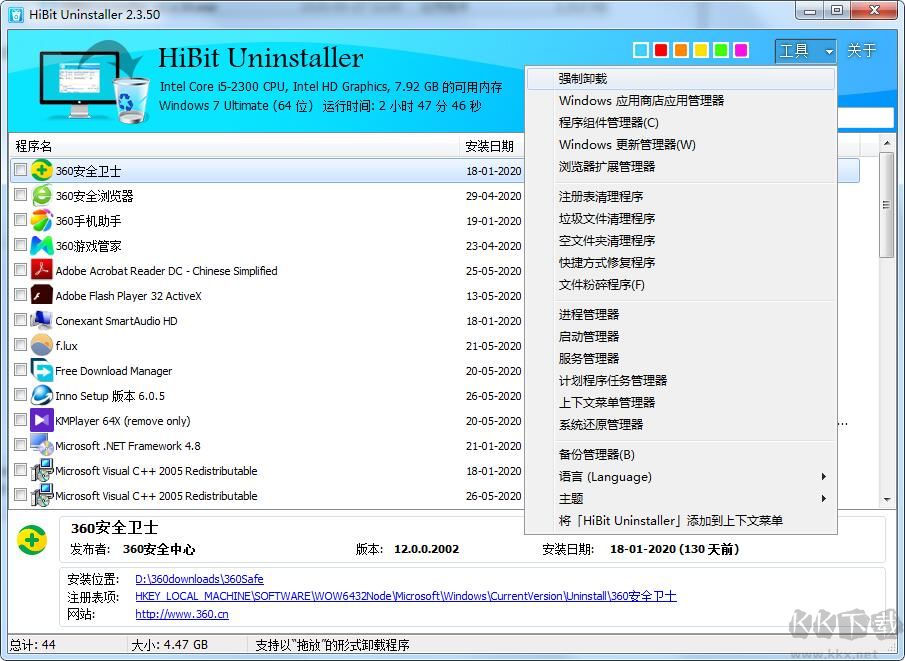Image resolution: width=905 pixels, height=661 pixels.
Task: Open 快捷方式修复程序
Action: coord(682,262)
